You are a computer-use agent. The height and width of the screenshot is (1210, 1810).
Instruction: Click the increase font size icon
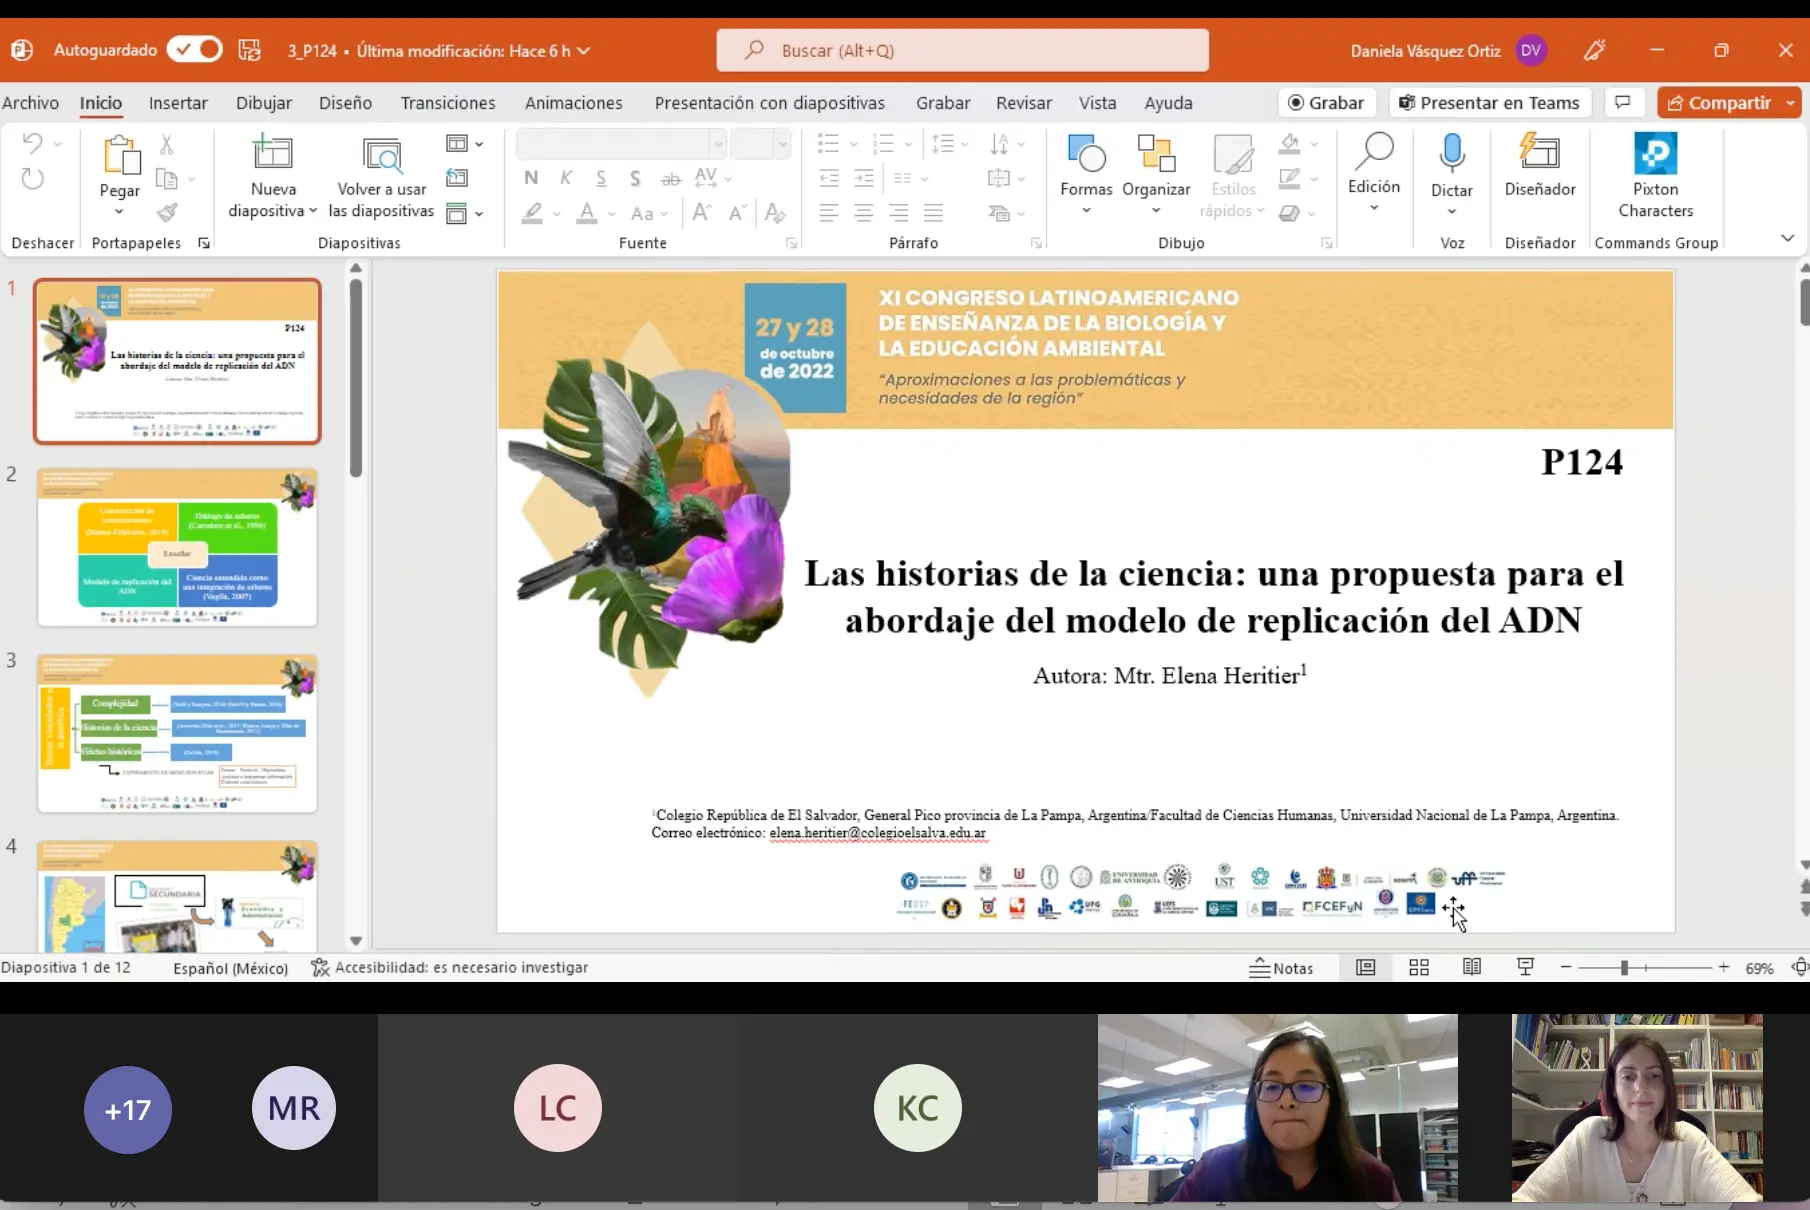point(702,212)
